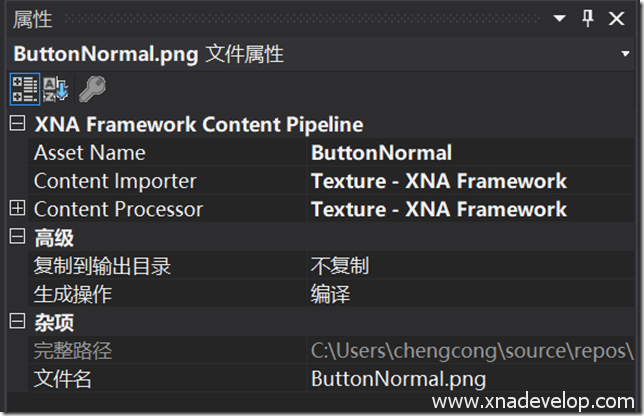Switch to the Categorized view icon
This screenshot has width=644, height=416.
(24, 89)
